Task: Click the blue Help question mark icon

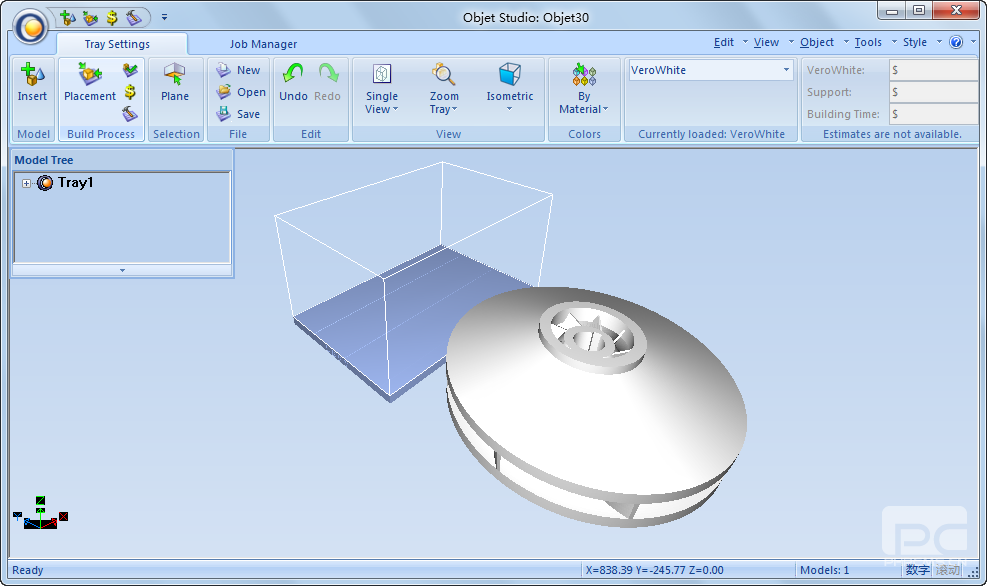Action: coord(956,42)
